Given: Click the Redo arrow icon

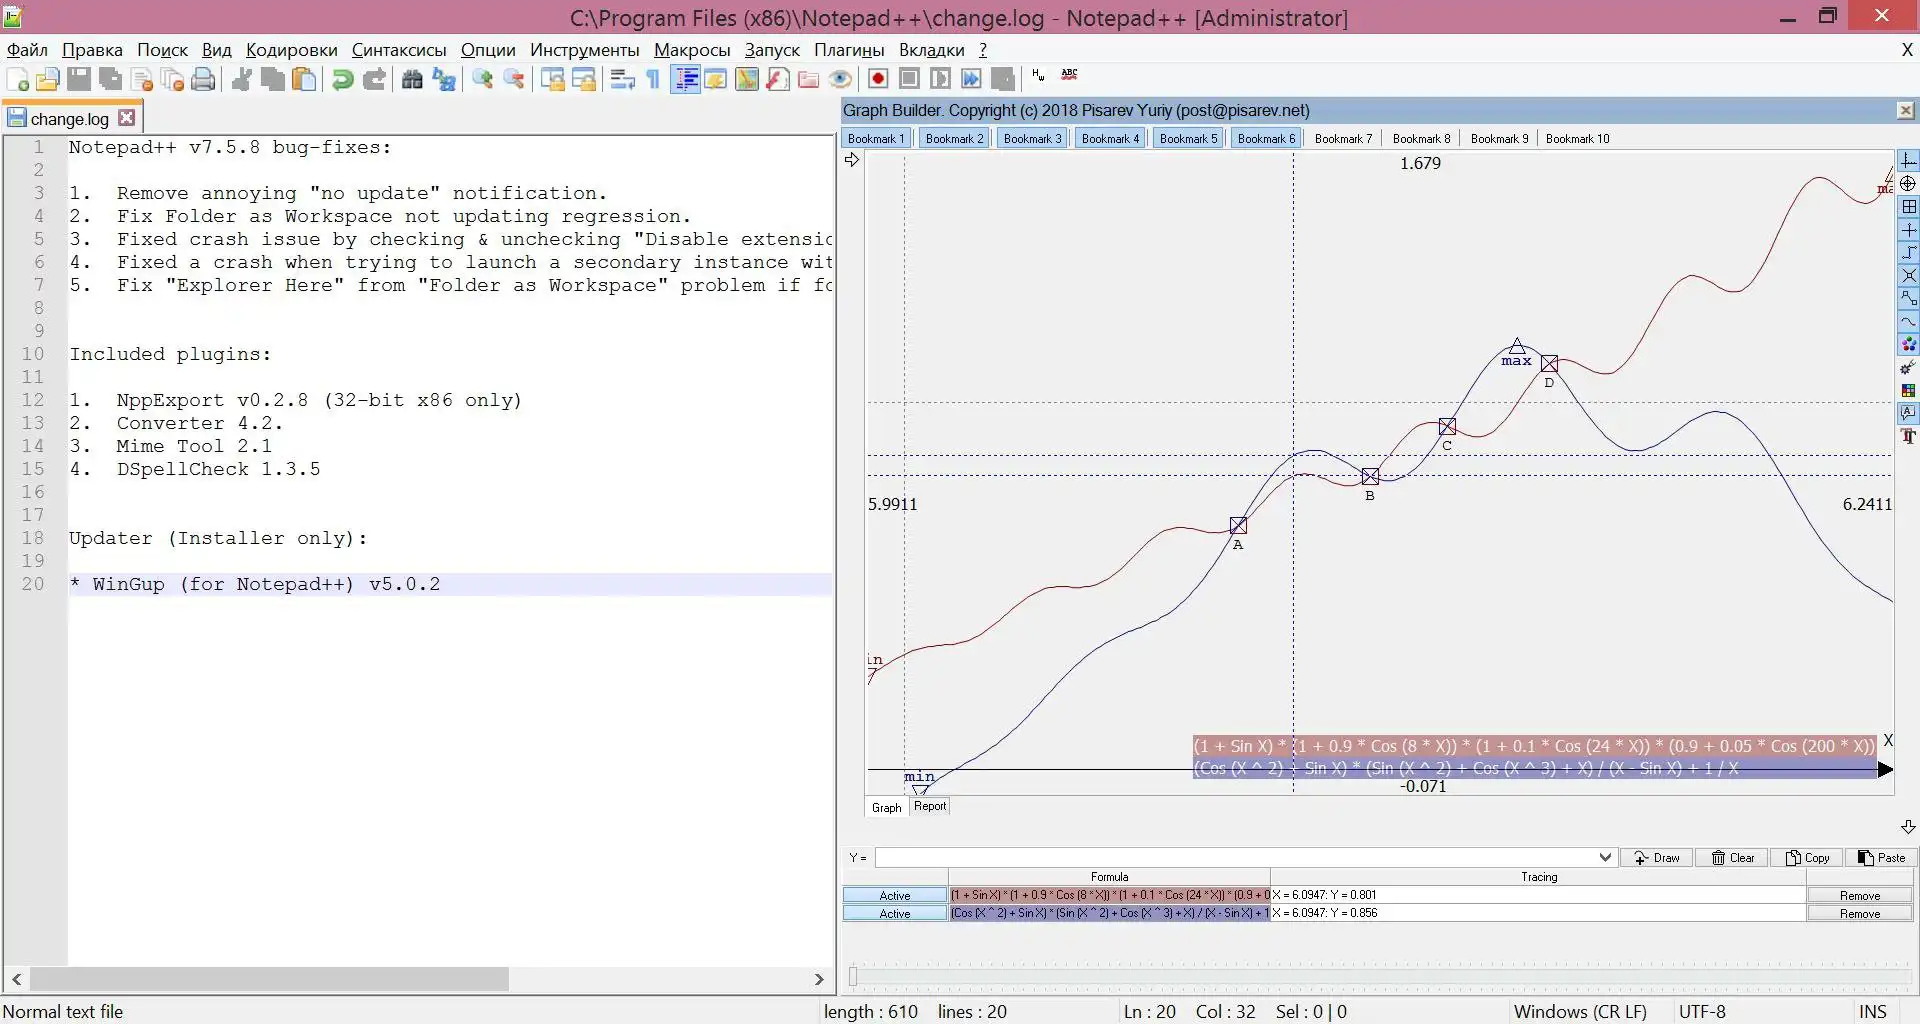Looking at the screenshot, I should pos(374,80).
